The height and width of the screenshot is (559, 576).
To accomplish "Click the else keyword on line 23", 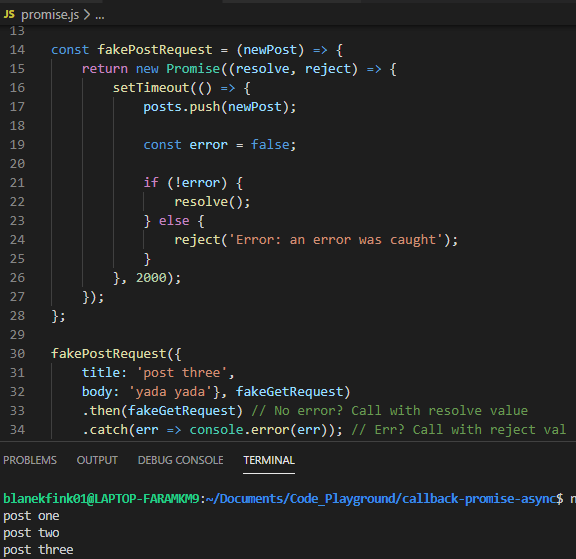I will click(174, 221).
